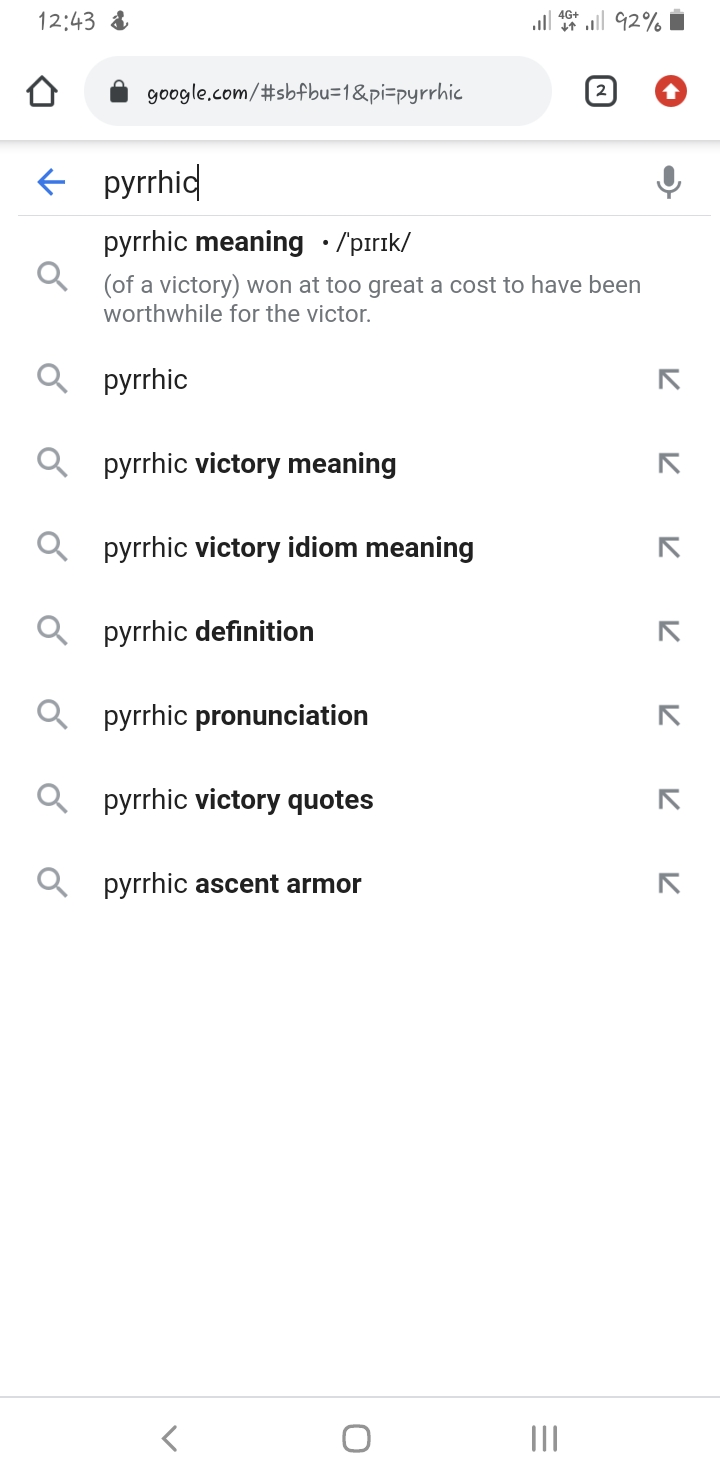Select the plain 'pyrrhic' suggestion
This screenshot has height=1480, width=720.
146,380
